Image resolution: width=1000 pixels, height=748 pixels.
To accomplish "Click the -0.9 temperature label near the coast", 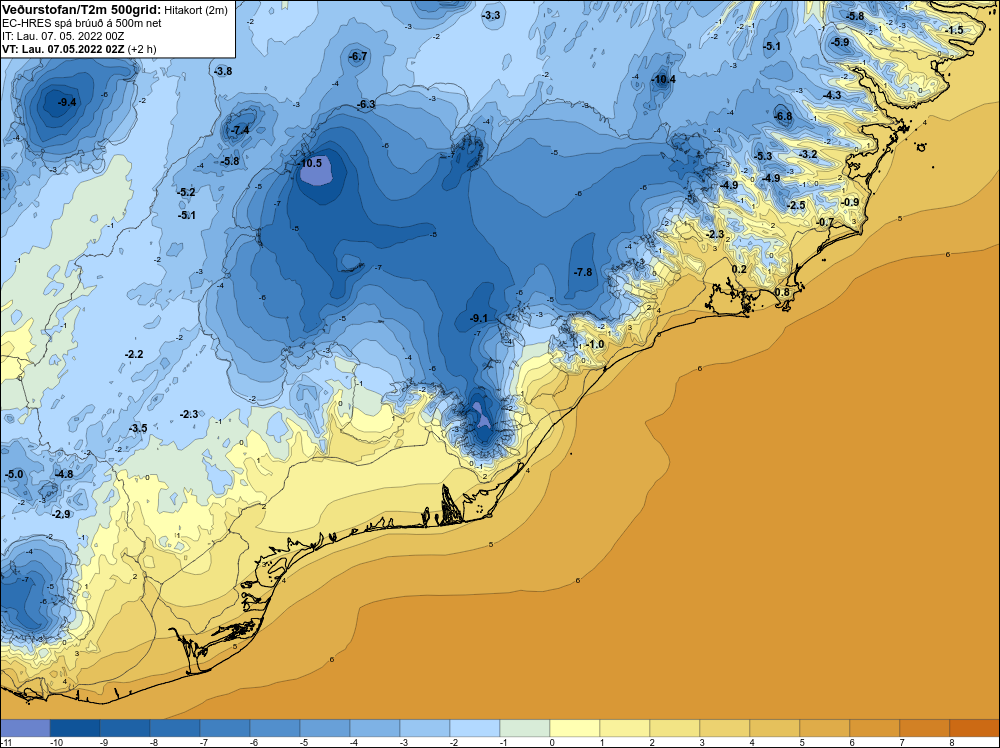I will [x=850, y=202].
